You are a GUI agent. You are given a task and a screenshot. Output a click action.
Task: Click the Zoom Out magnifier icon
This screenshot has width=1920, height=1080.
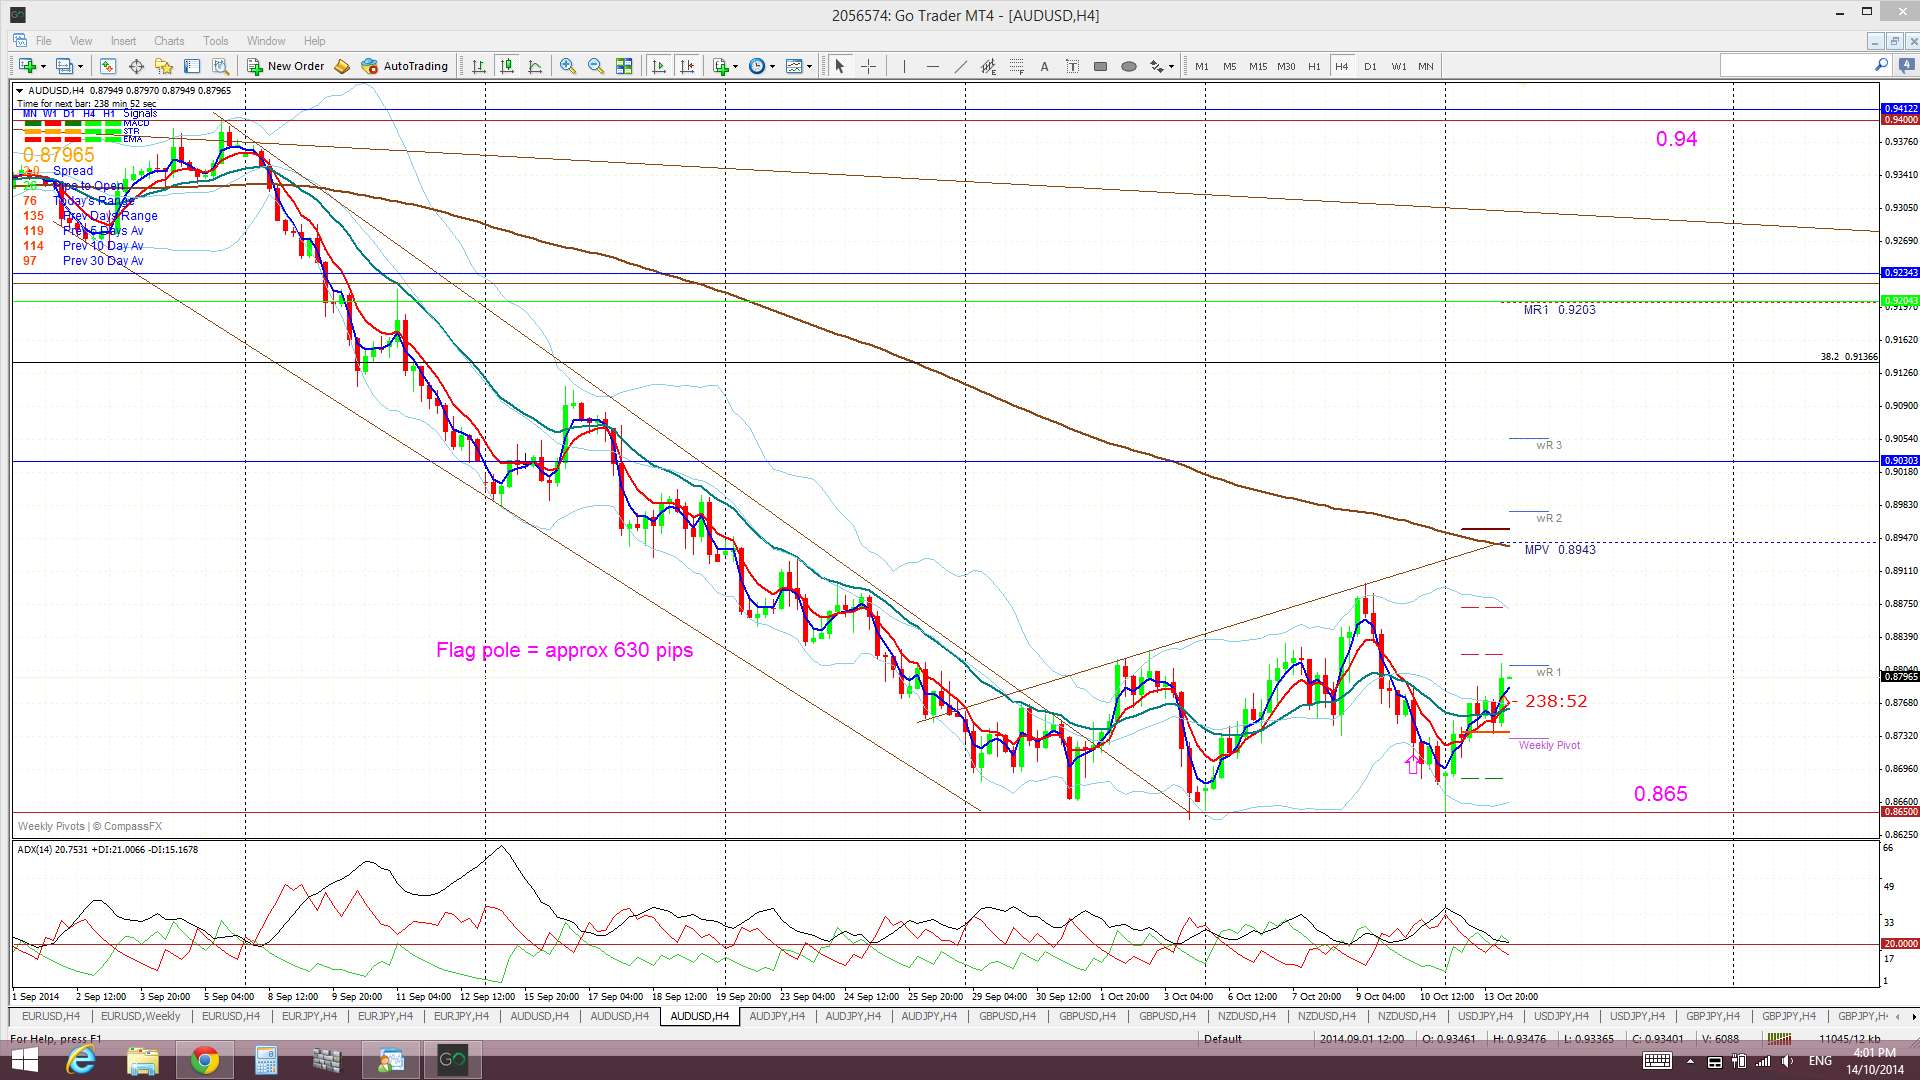(596, 66)
